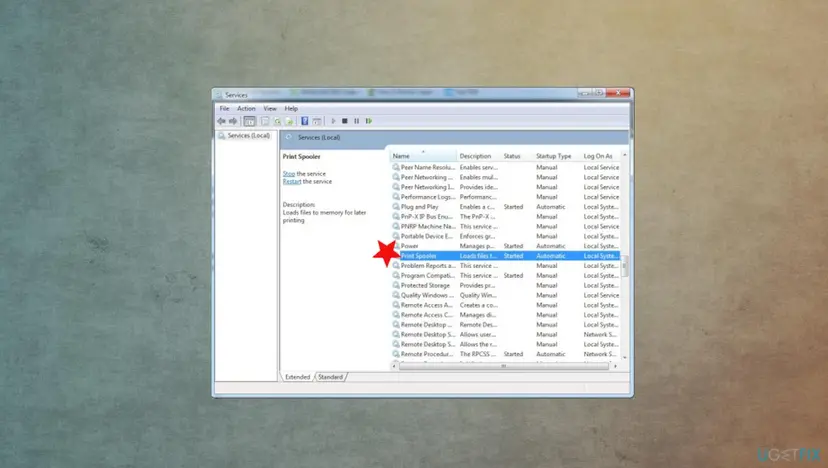
Task: Click the 'Enforces gr...' description cell
Action: (x=477, y=236)
